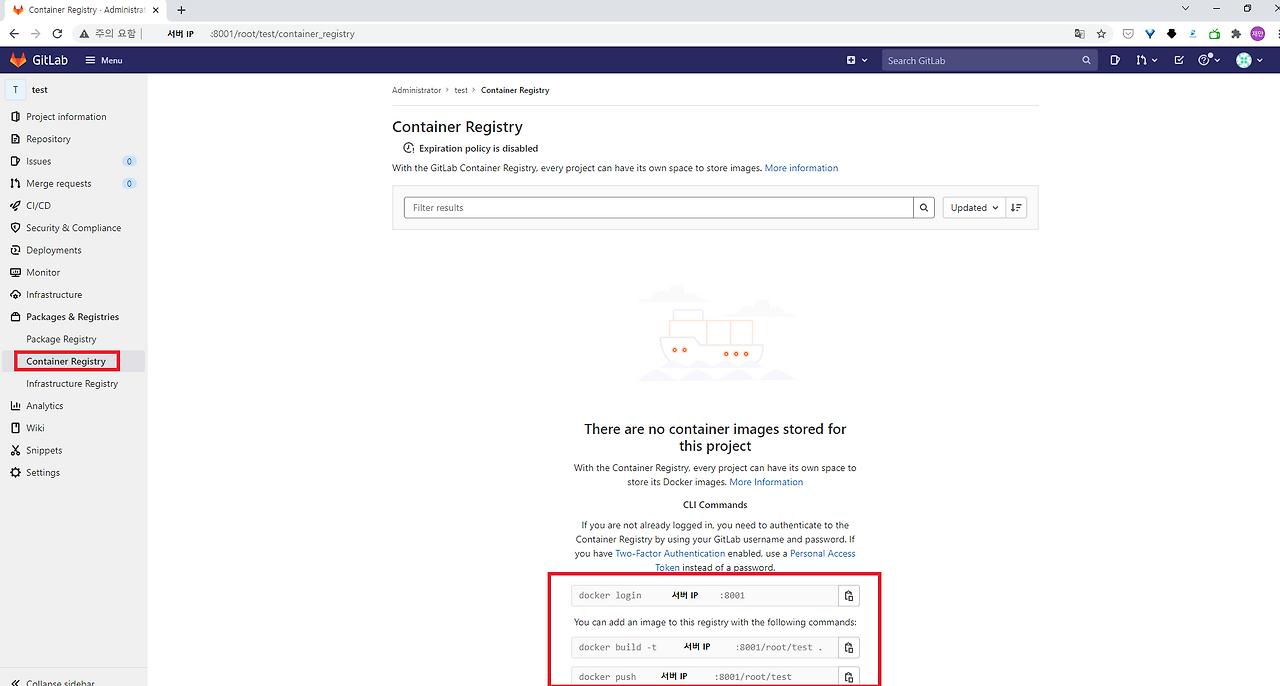The height and width of the screenshot is (686, 1280).
Task: Click the Personal Access Token link
Action: 822,553
